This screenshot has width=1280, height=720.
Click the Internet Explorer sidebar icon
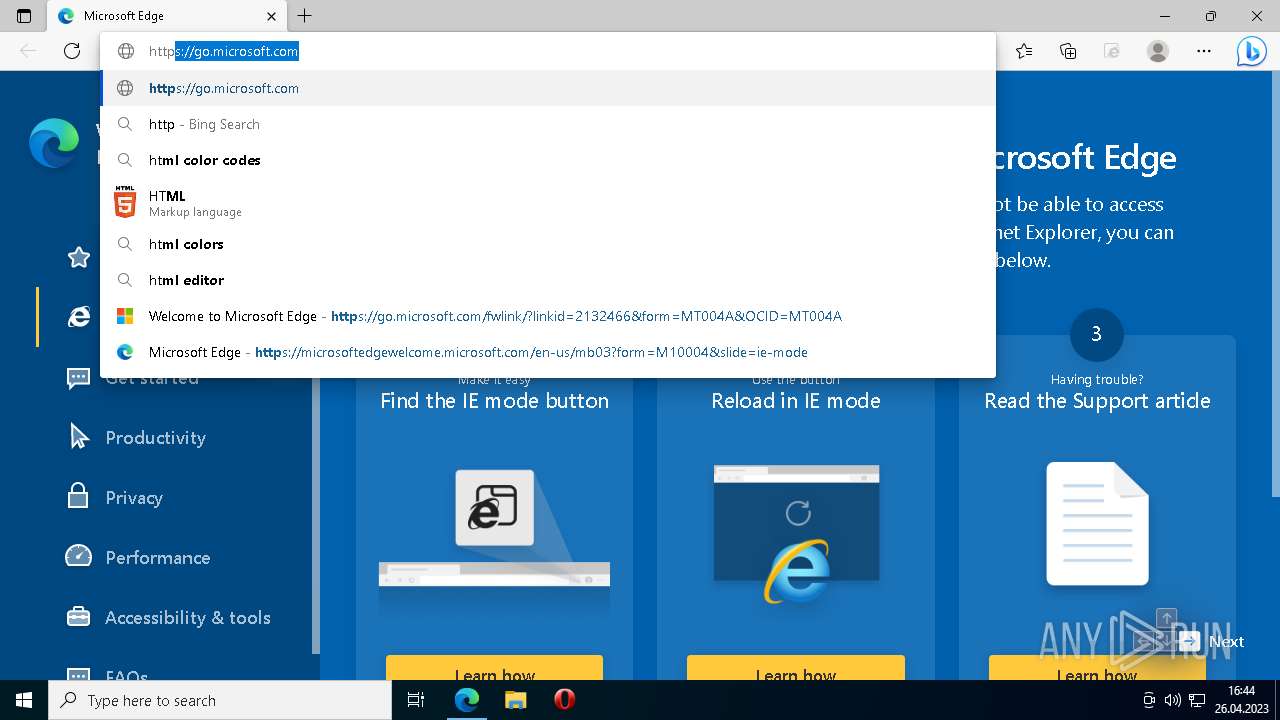pos(79,317)
